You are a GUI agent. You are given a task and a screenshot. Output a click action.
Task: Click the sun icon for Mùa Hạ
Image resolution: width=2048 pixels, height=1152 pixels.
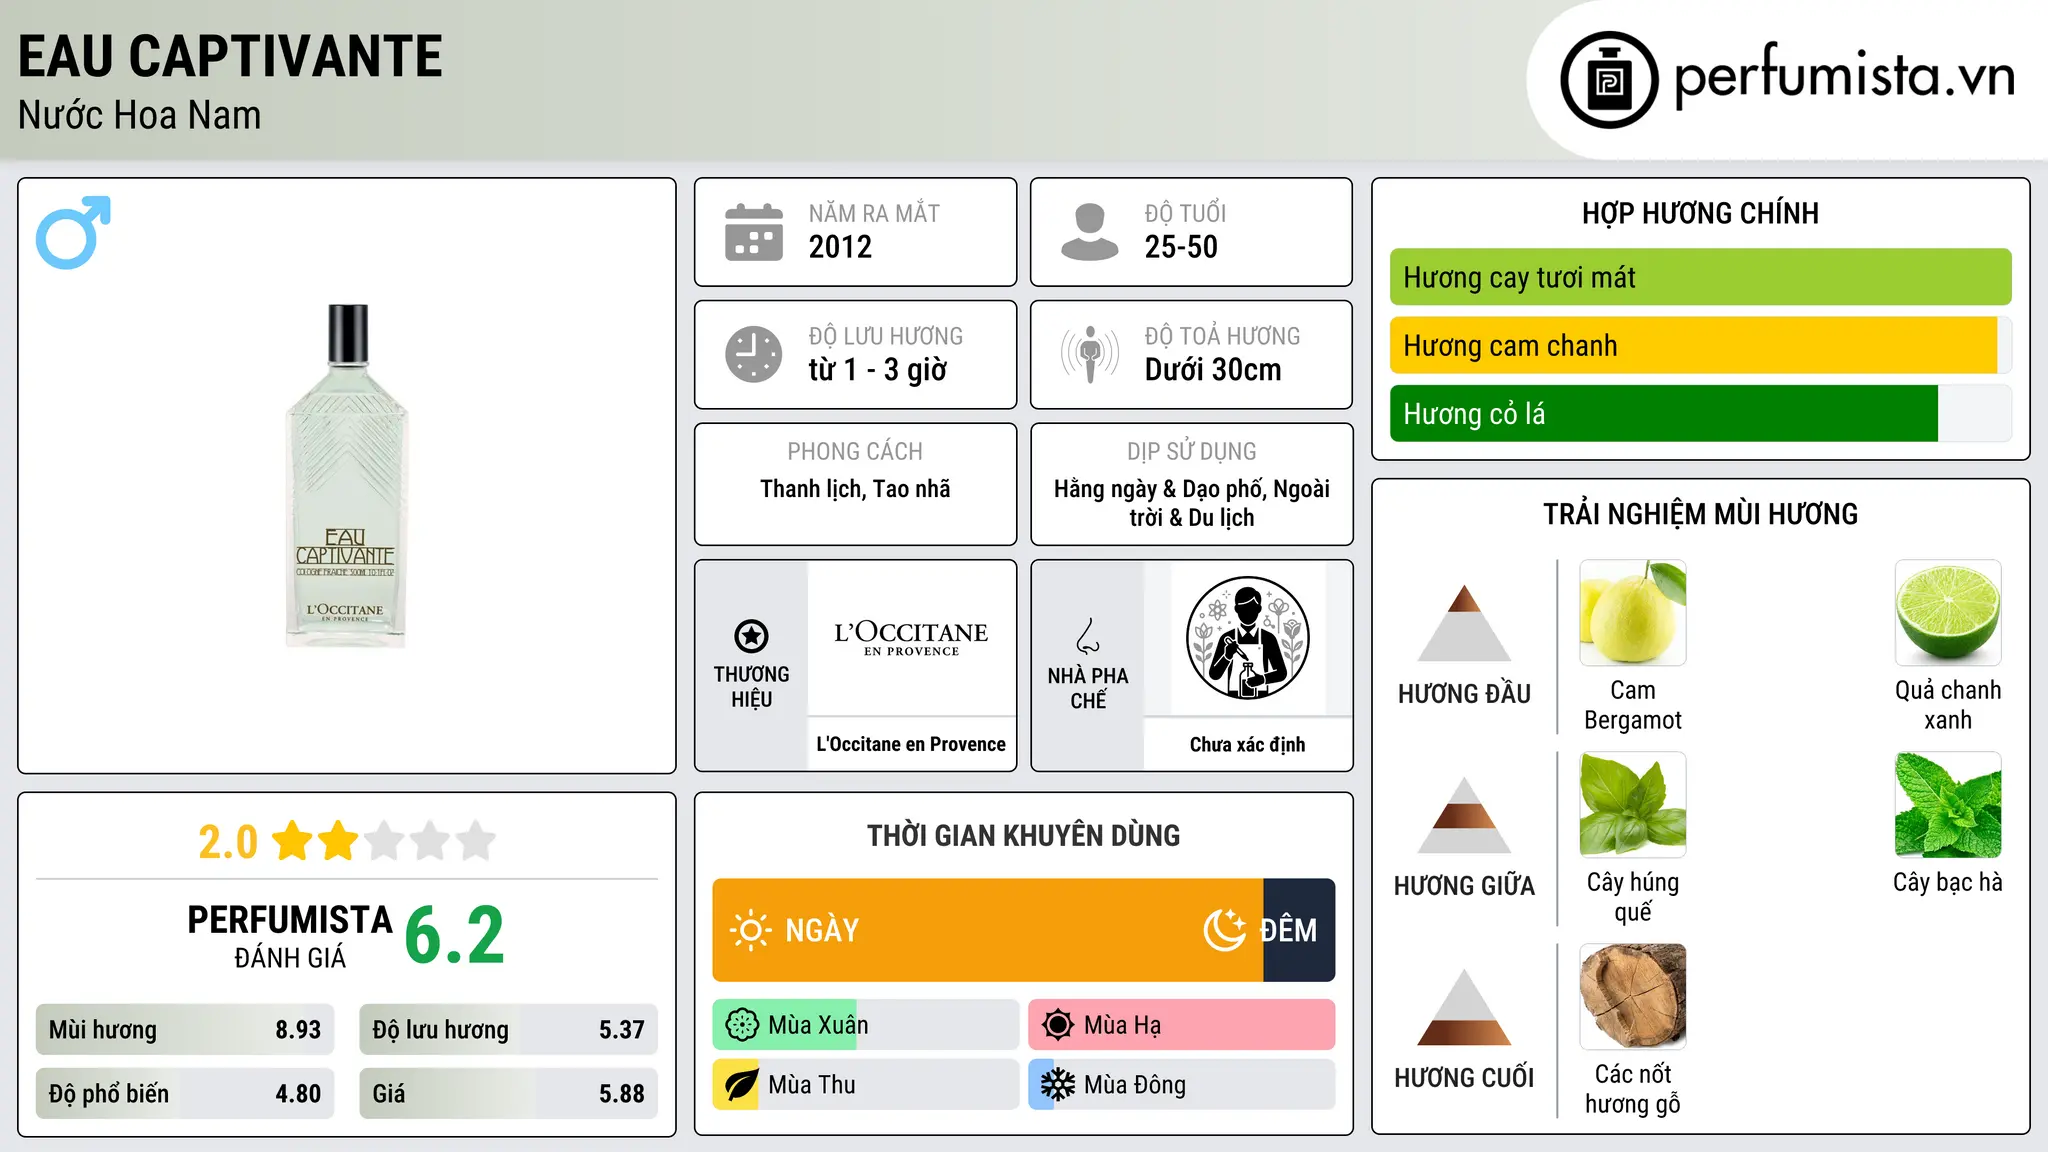tap(1058, 1025)
